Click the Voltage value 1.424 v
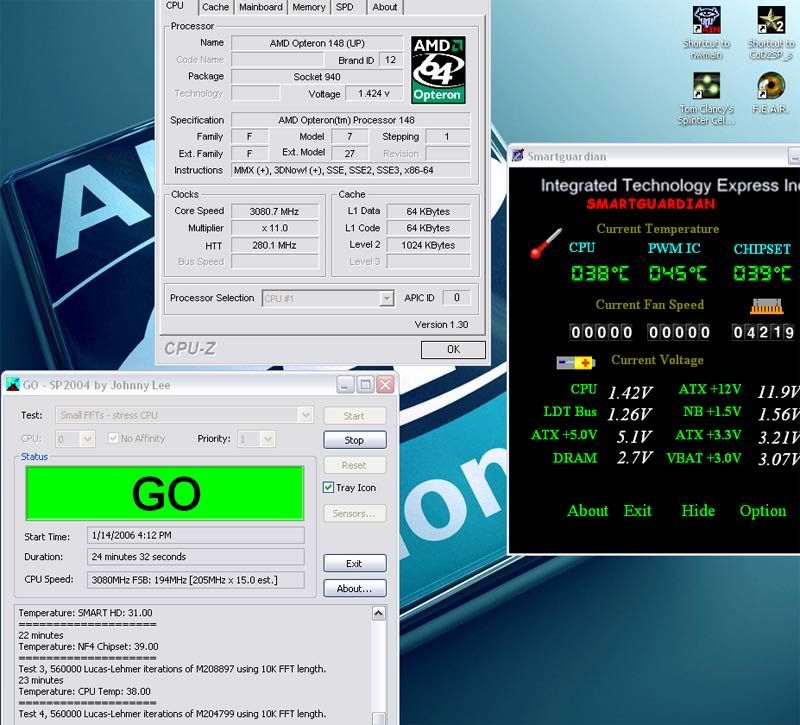The image size is (800, 725). coord(374,93)
